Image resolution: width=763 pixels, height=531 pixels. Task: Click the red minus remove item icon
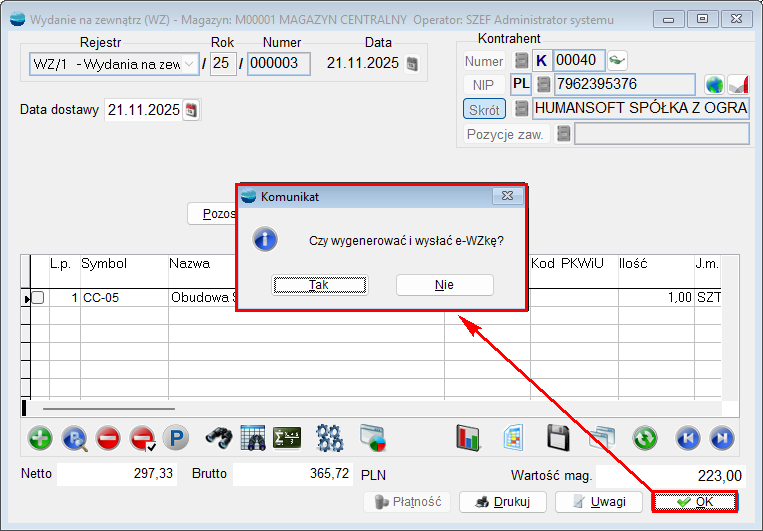coord(108,438)
